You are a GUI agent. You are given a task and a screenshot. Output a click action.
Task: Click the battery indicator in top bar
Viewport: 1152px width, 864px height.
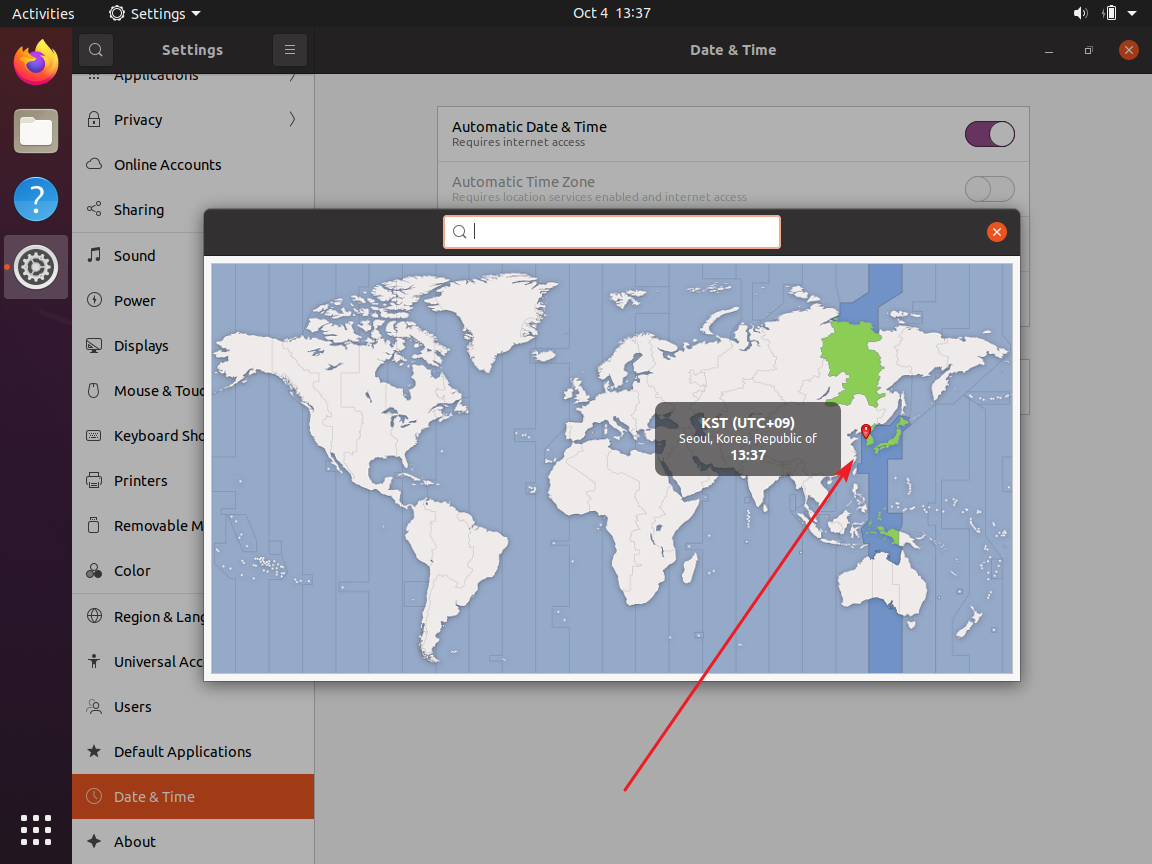(x=1109, y=13)
